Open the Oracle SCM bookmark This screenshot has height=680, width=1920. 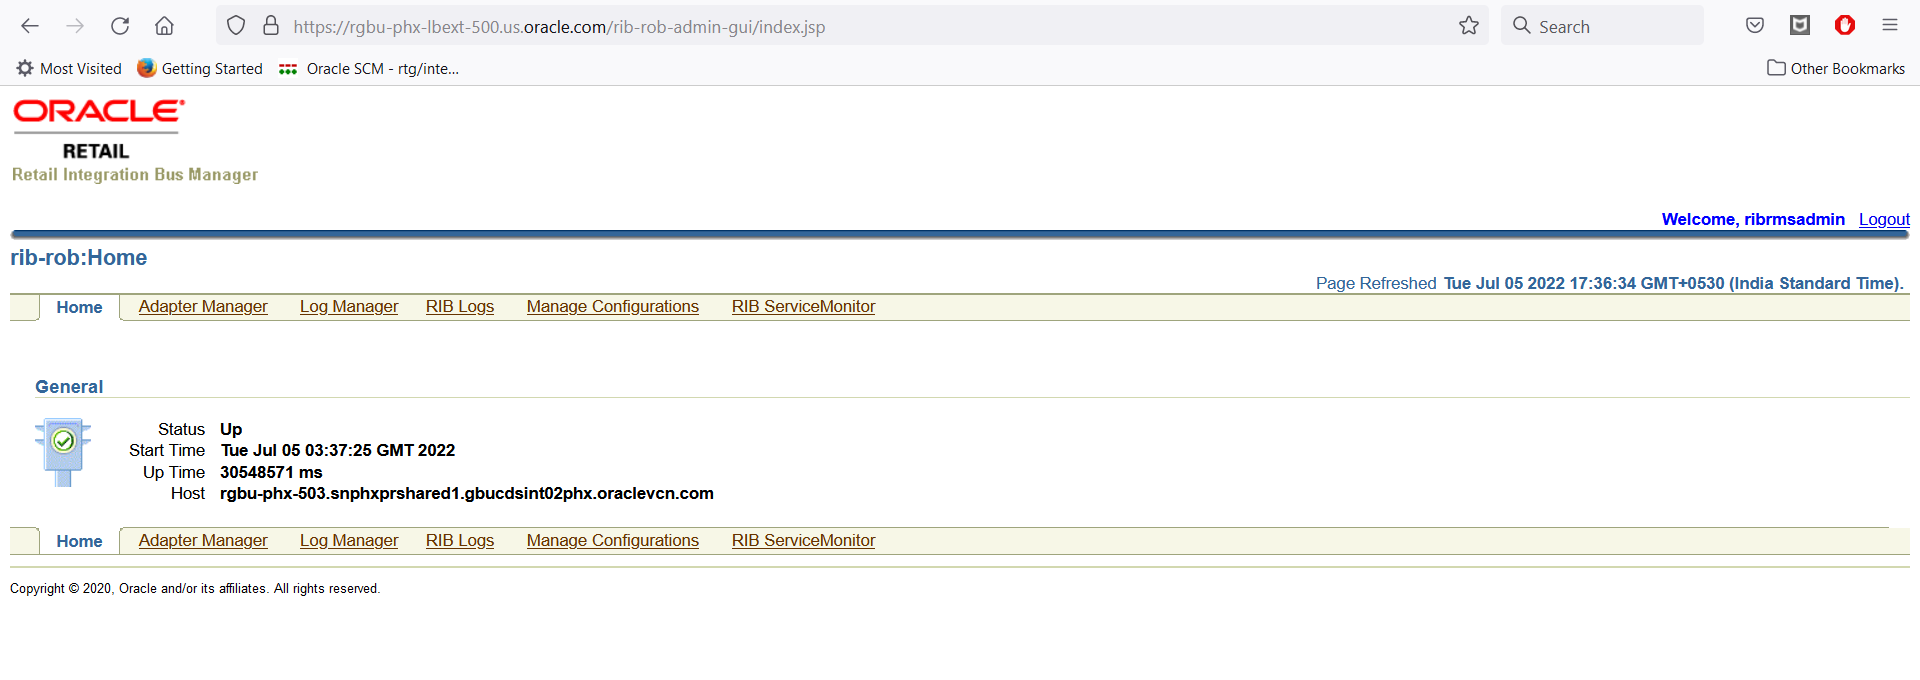click(x=369, y=68)
